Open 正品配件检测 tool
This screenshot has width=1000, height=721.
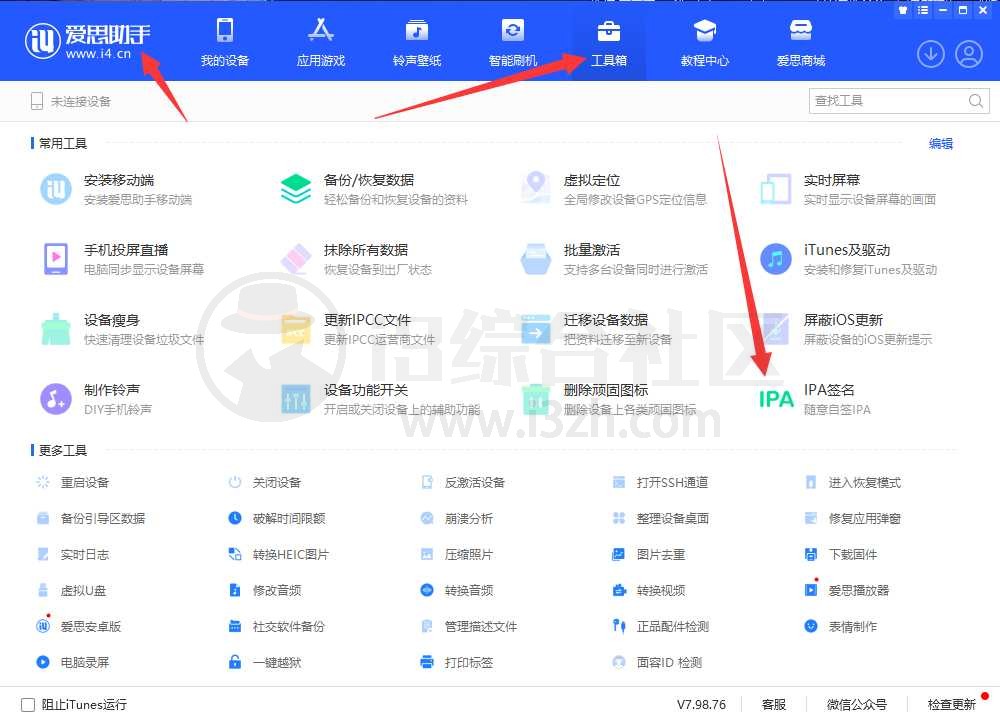pos(661,627)
